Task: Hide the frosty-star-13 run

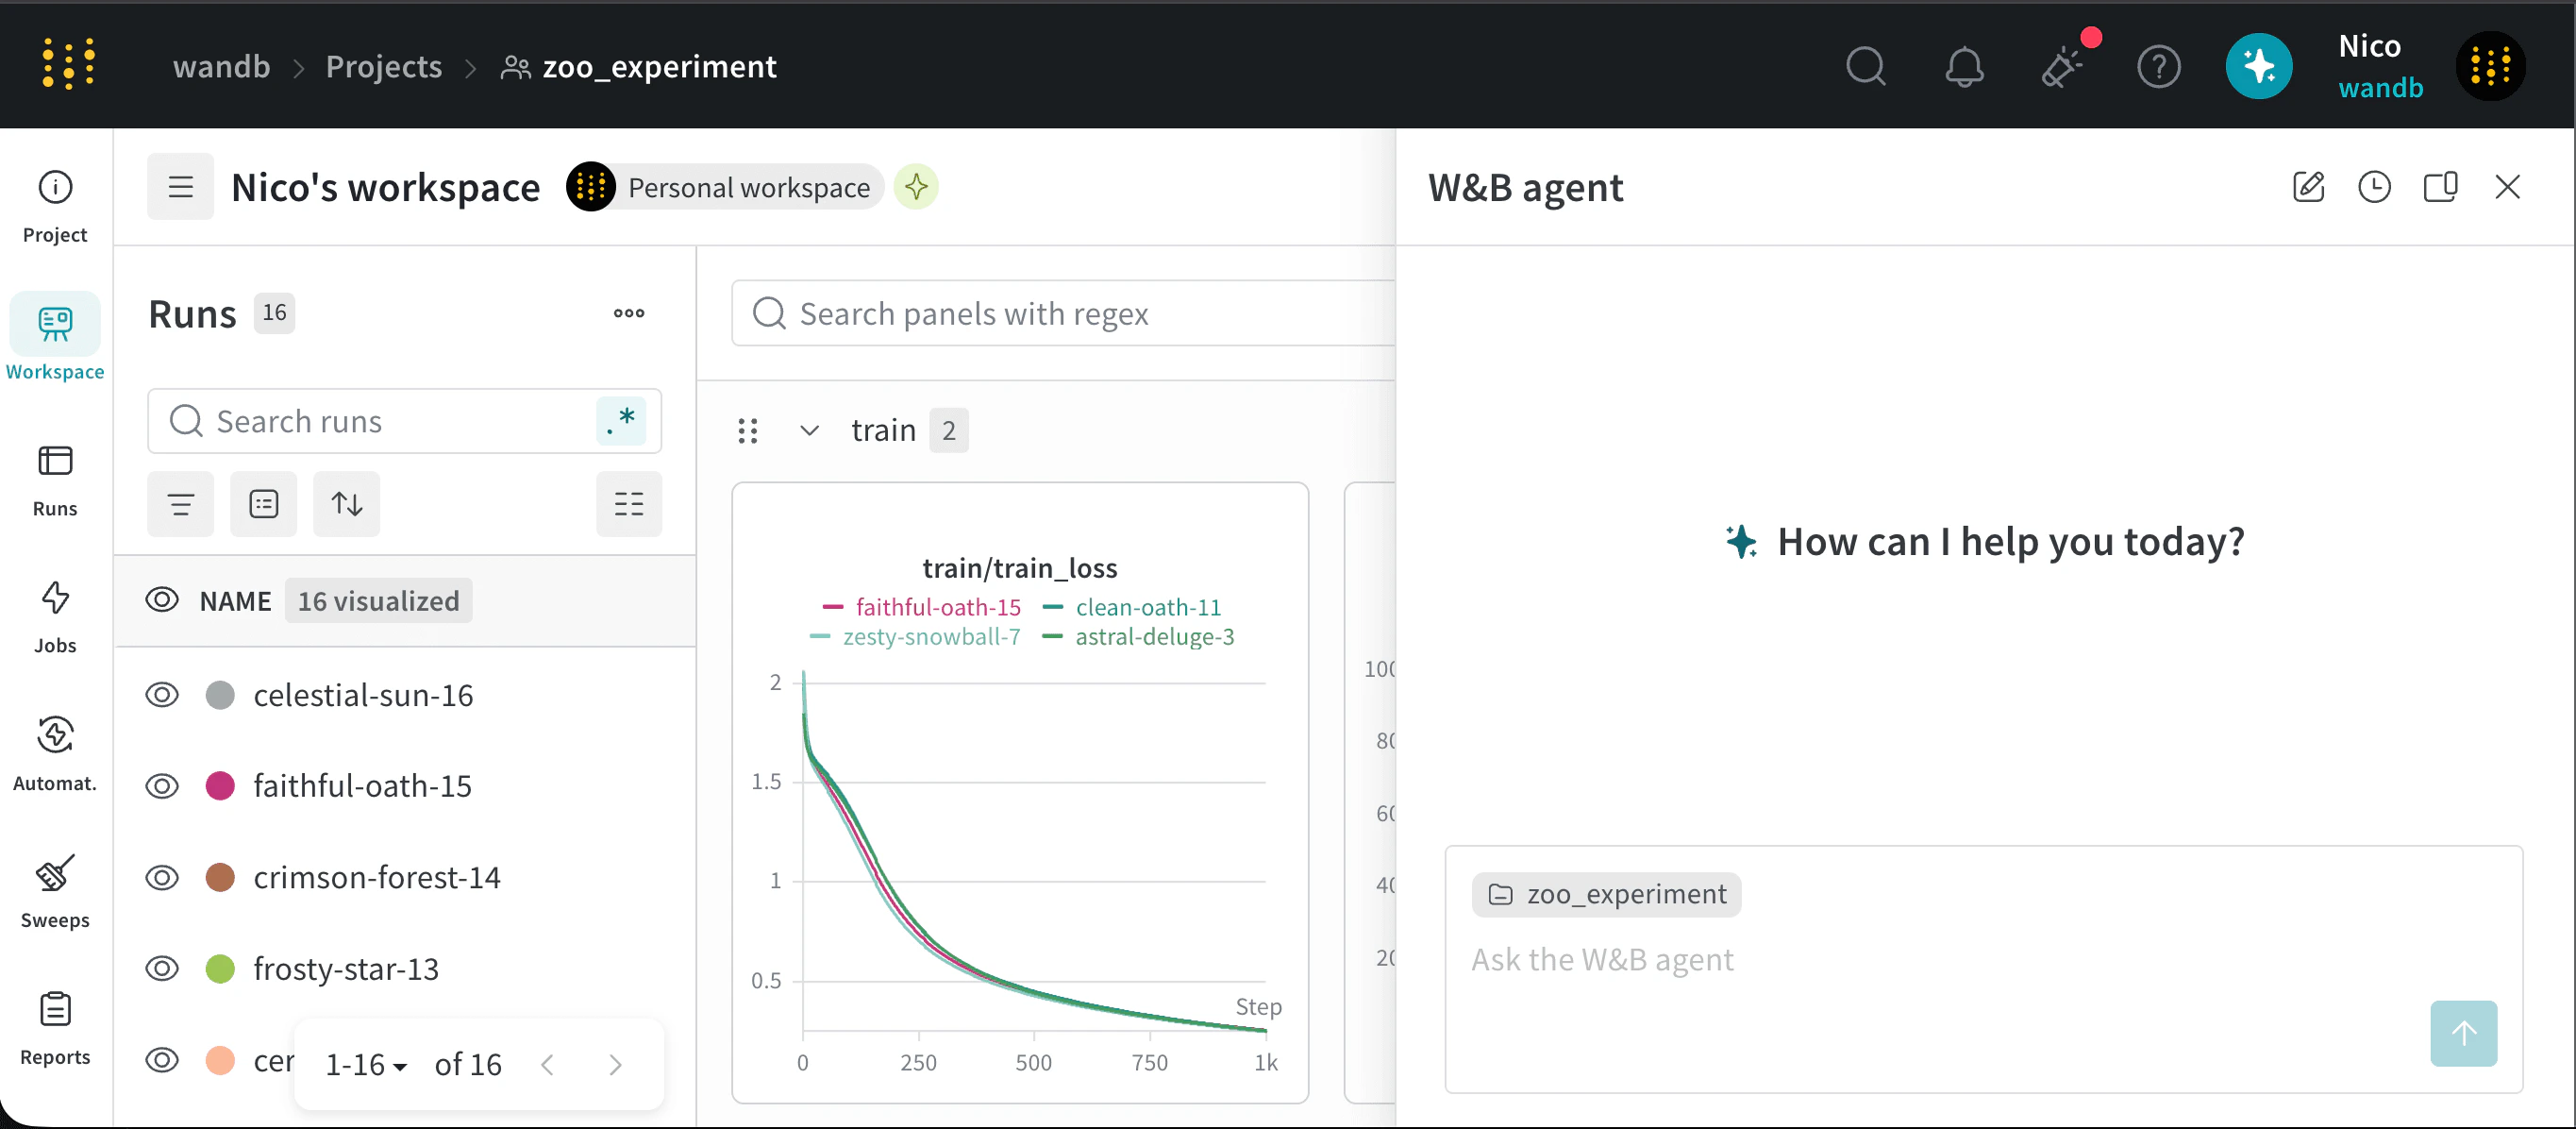Action: tap(162, 968)
